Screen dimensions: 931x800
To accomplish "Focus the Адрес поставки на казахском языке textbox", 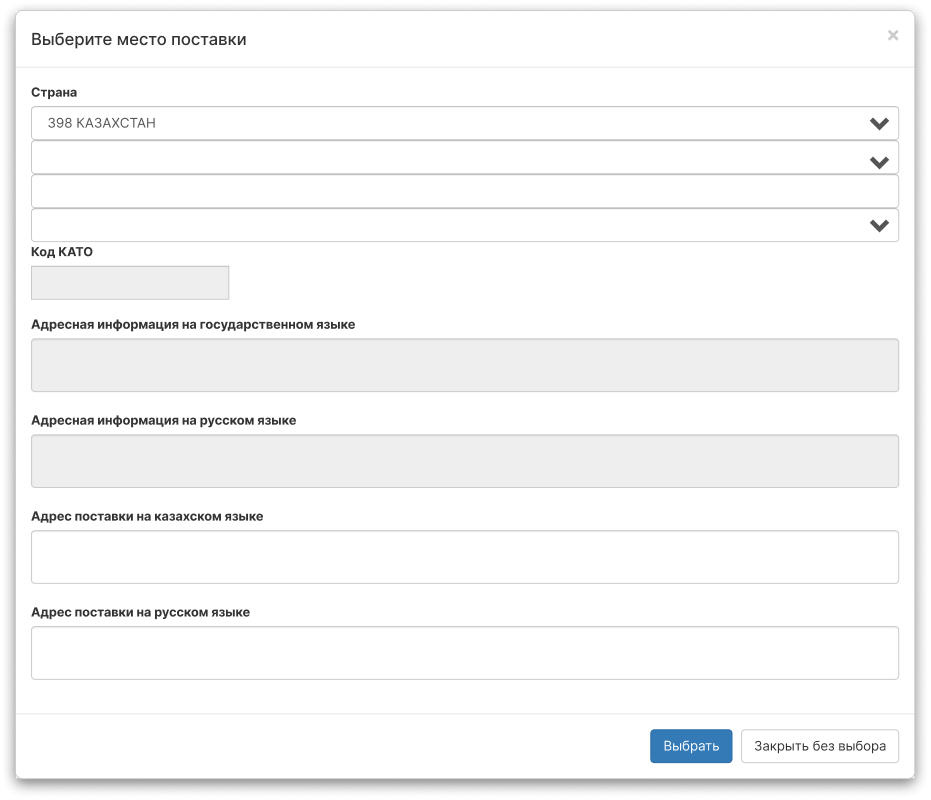I will 465,557.
